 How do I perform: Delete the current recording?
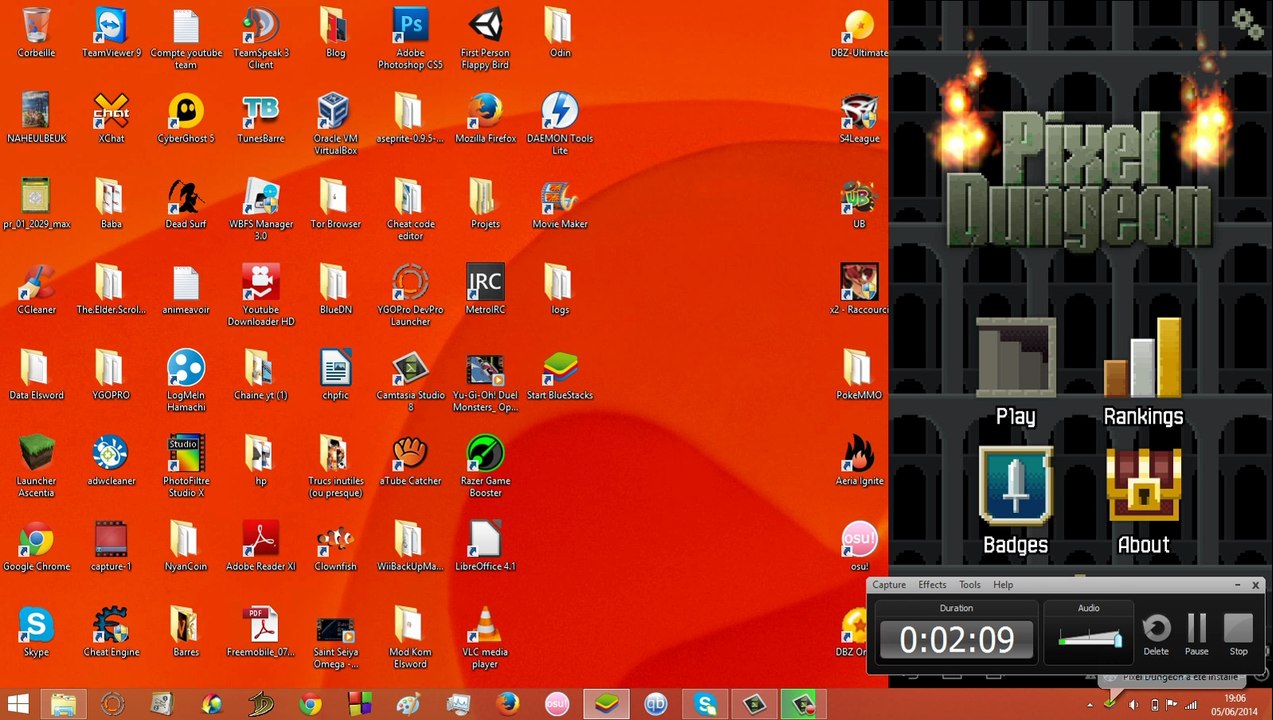pos(1156,635)
